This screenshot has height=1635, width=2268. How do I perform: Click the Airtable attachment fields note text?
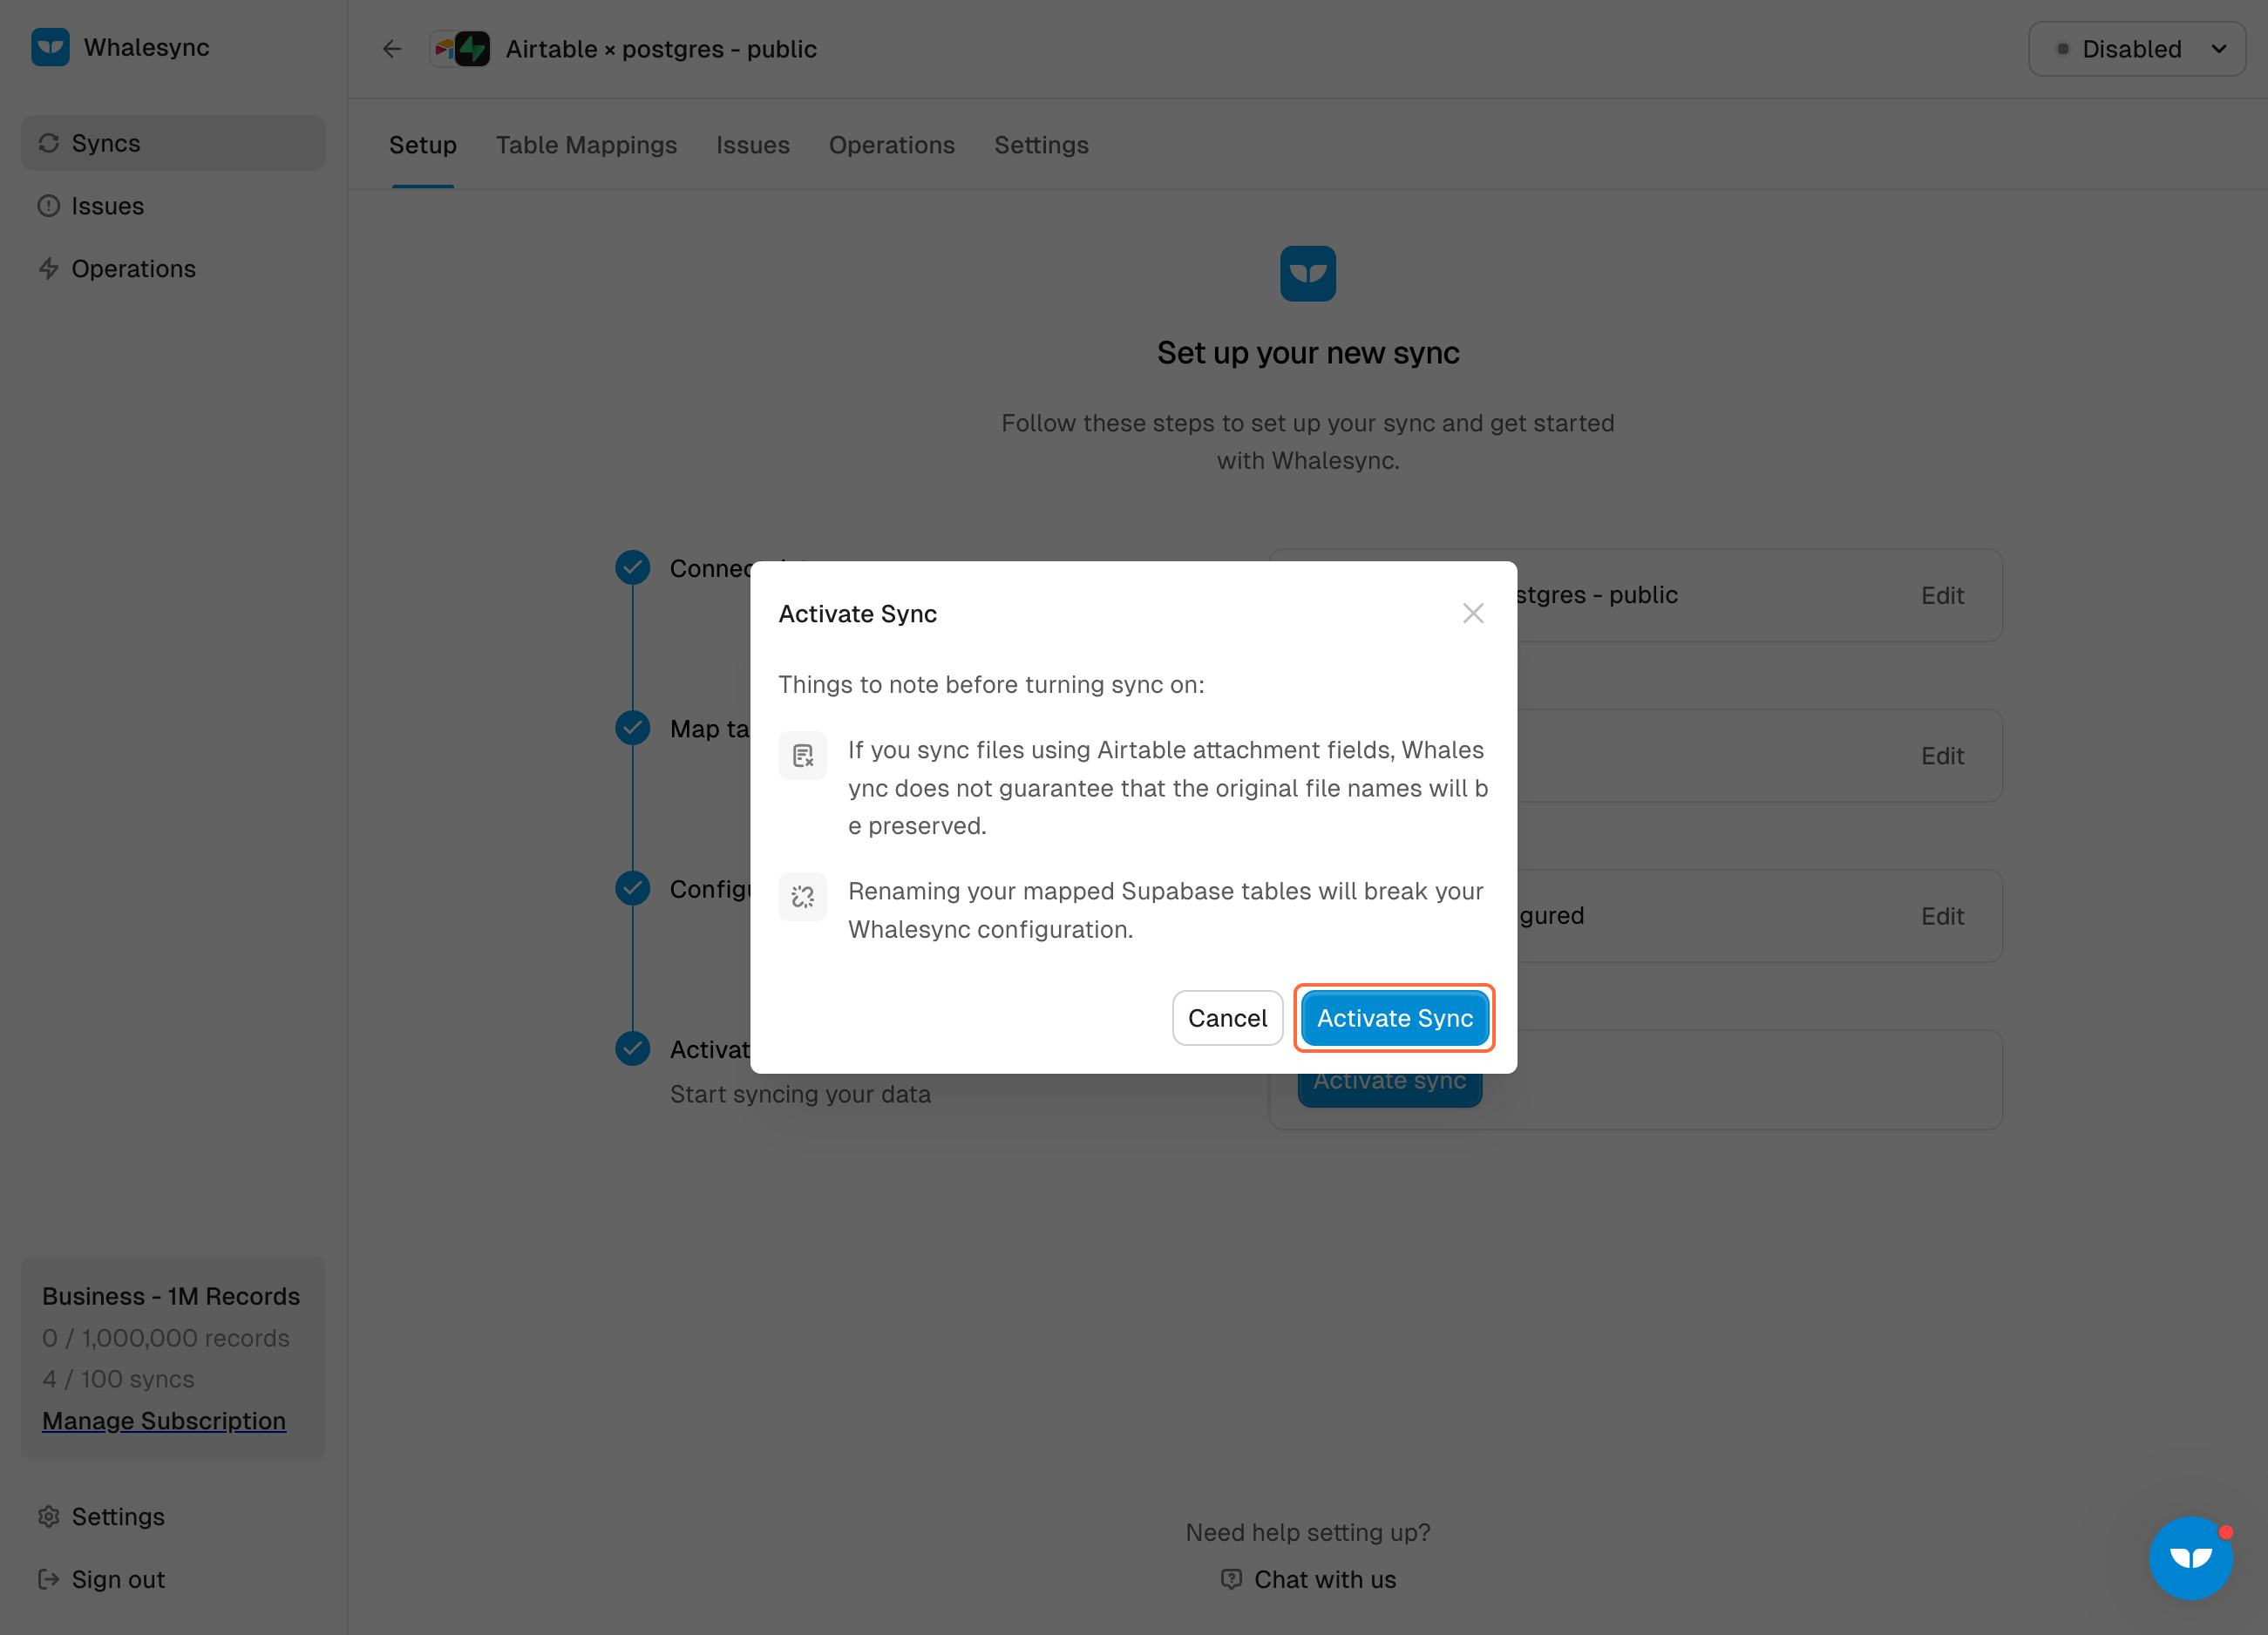point(1168,788)
